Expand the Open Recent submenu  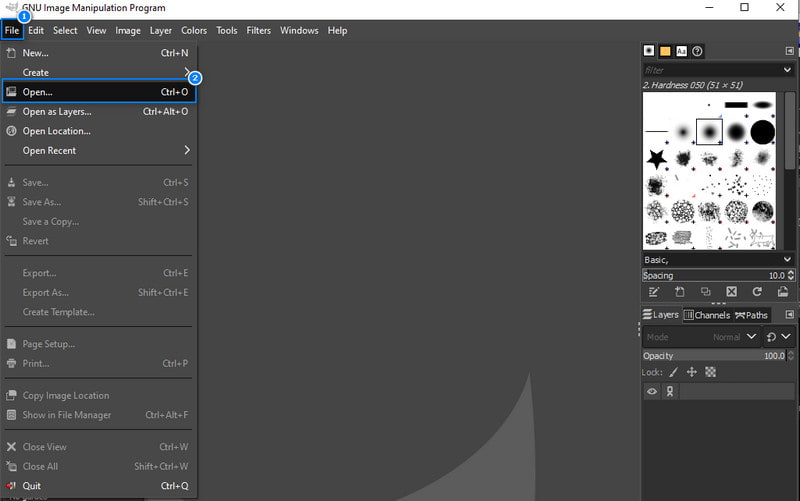pos(99,151)
